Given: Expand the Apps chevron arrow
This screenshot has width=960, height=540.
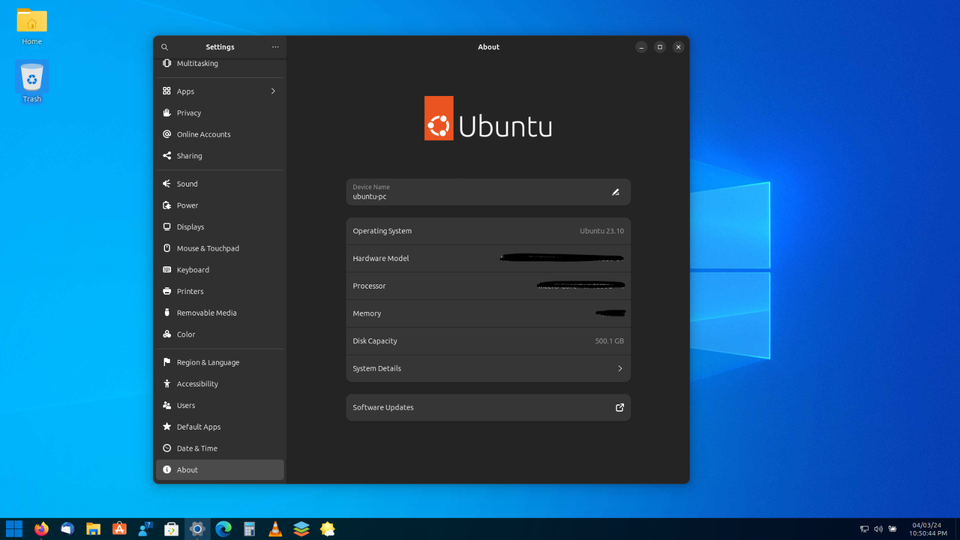Looking at the screenshot, I should coord(273,91).
